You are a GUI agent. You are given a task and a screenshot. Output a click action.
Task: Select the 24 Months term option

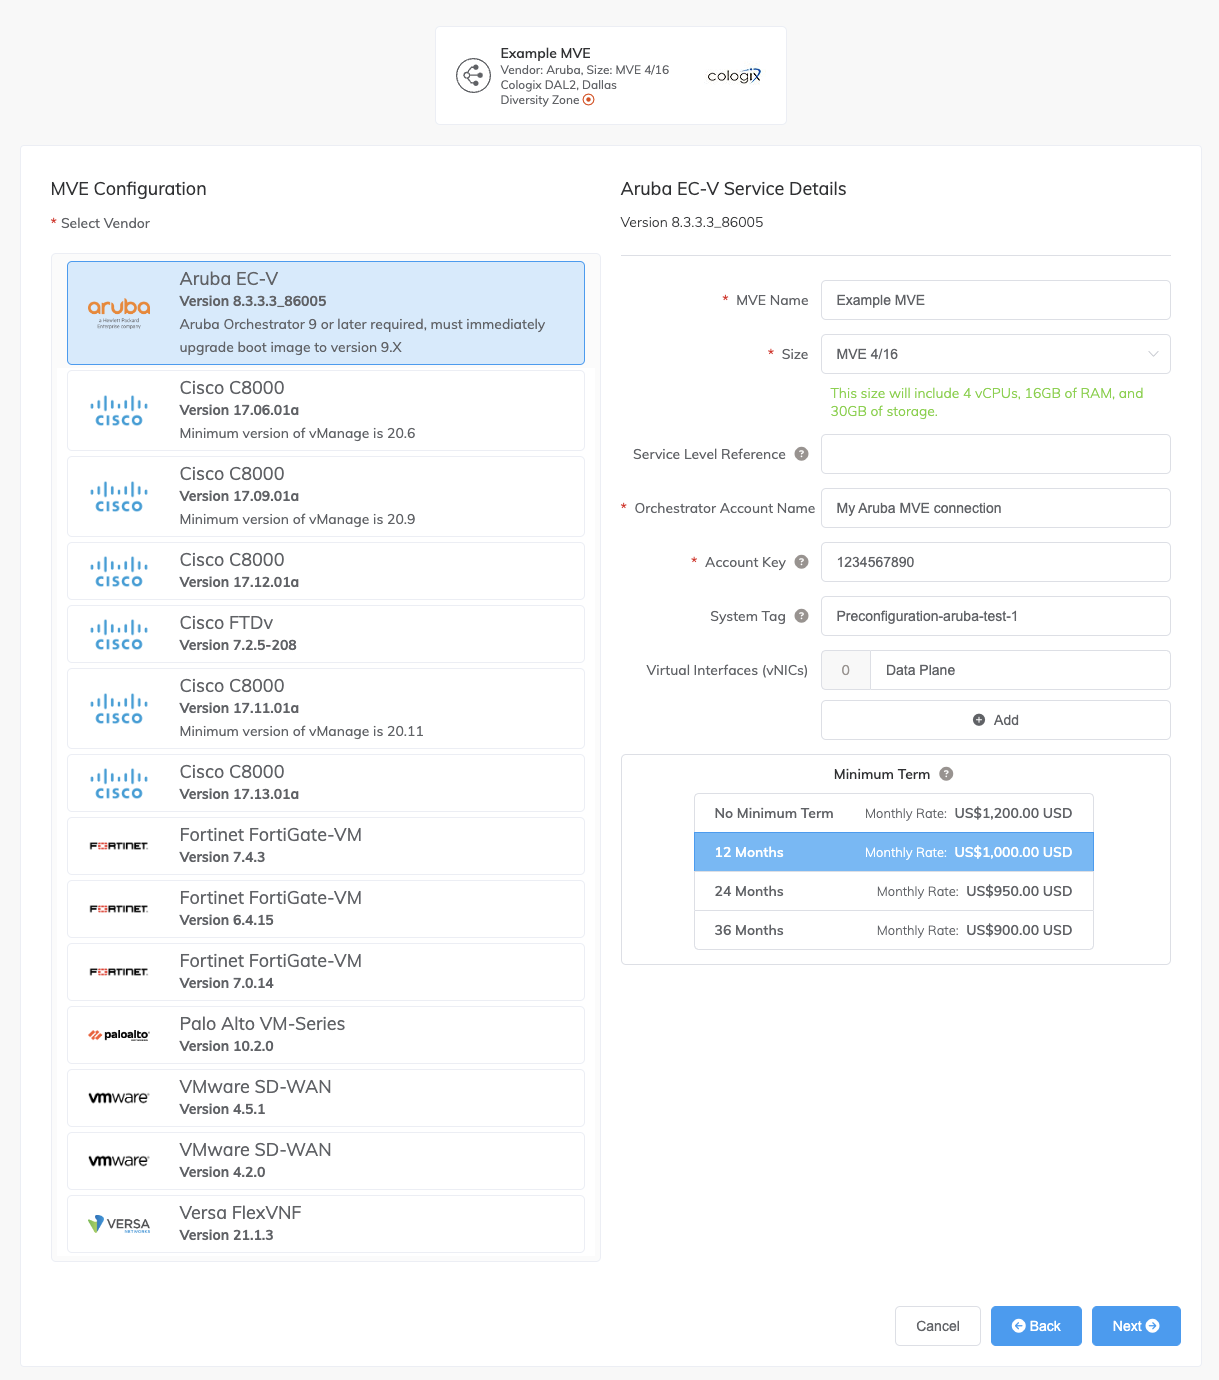tap(893, 891)
